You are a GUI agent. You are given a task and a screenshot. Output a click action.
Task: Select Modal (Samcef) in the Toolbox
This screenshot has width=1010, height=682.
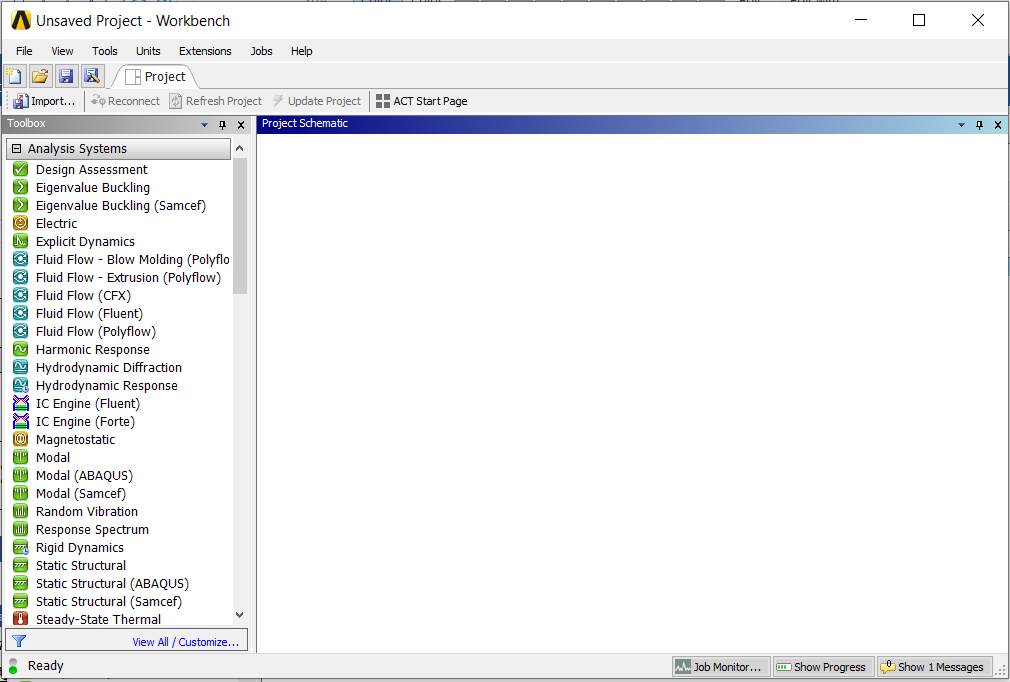coord(81,494)
